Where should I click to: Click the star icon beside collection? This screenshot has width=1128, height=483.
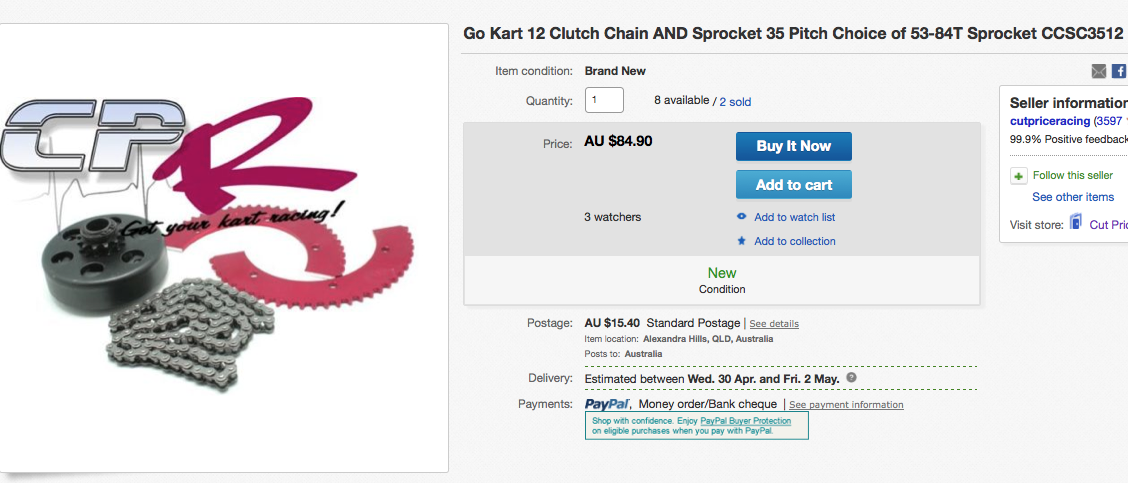[x=741, y=241]
